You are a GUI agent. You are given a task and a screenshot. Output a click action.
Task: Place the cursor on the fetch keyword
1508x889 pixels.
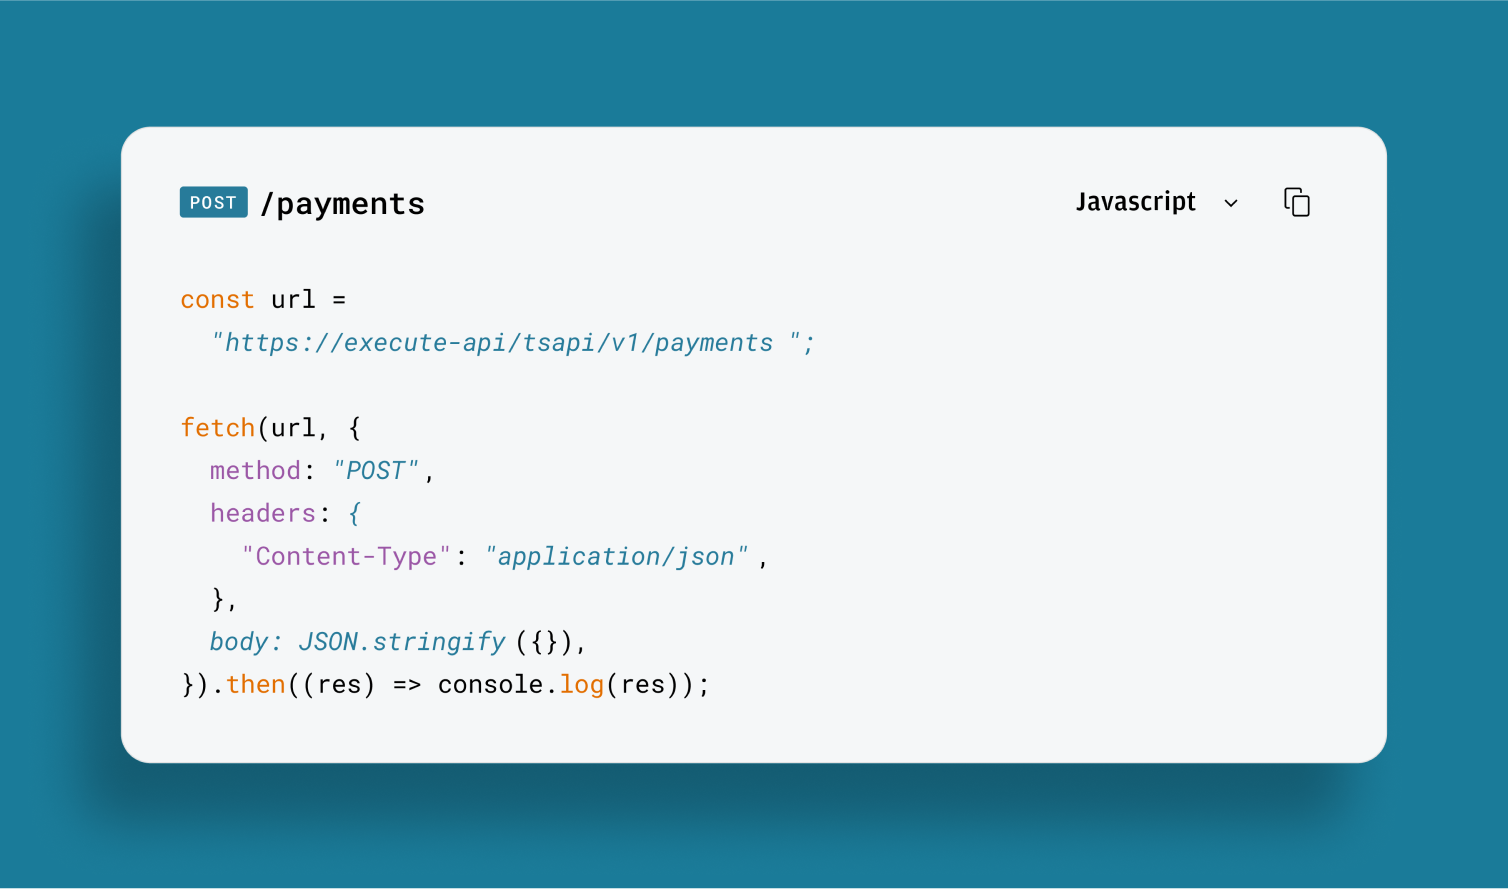[217, 428]
